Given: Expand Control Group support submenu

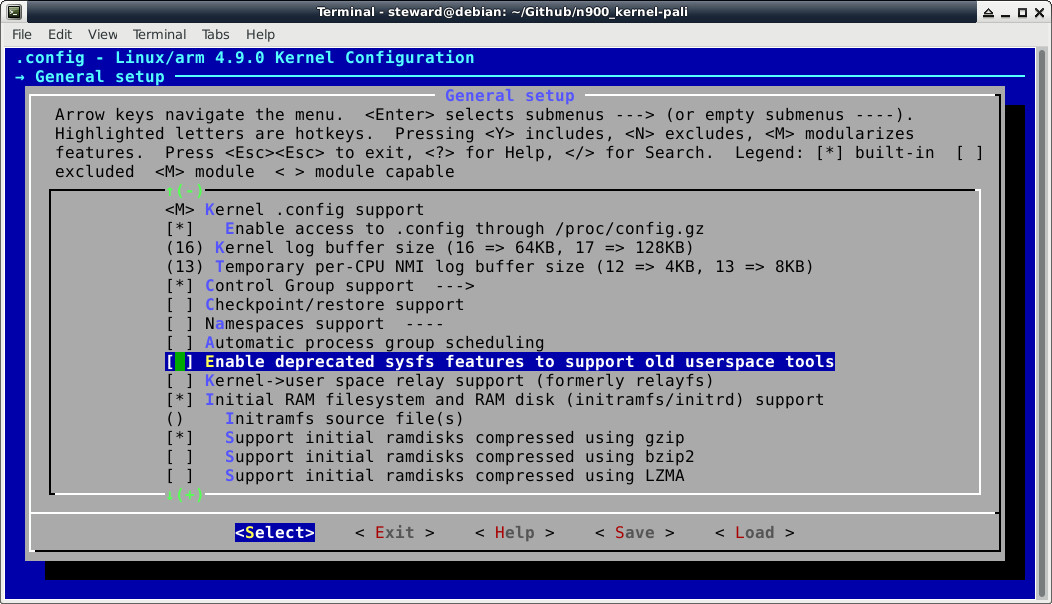Looking at the screenshot, I should click(320, 285).
